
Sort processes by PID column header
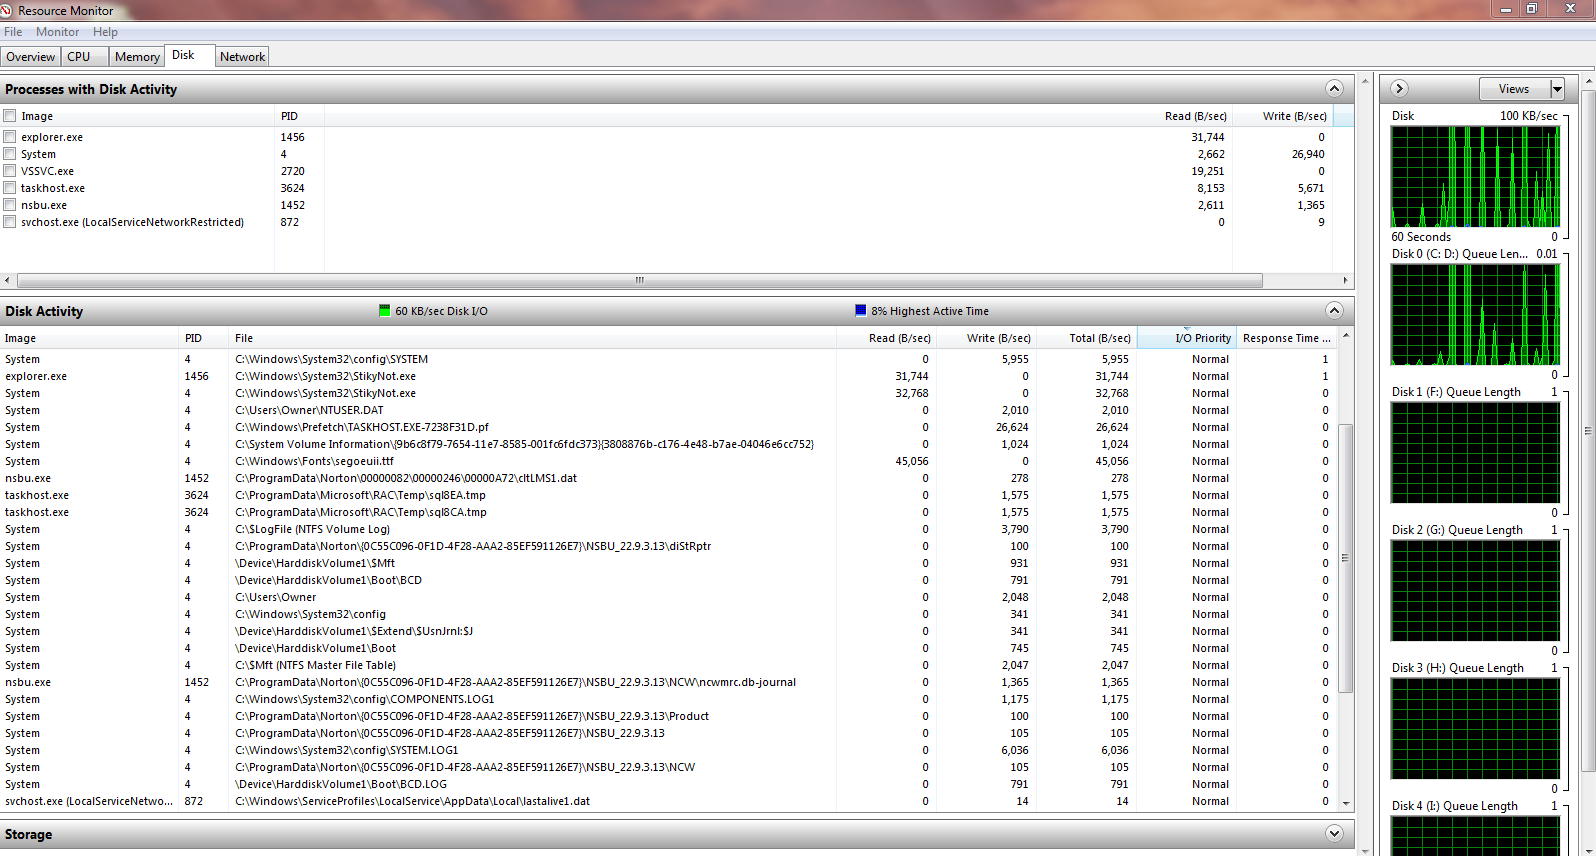tap(289, 116)
